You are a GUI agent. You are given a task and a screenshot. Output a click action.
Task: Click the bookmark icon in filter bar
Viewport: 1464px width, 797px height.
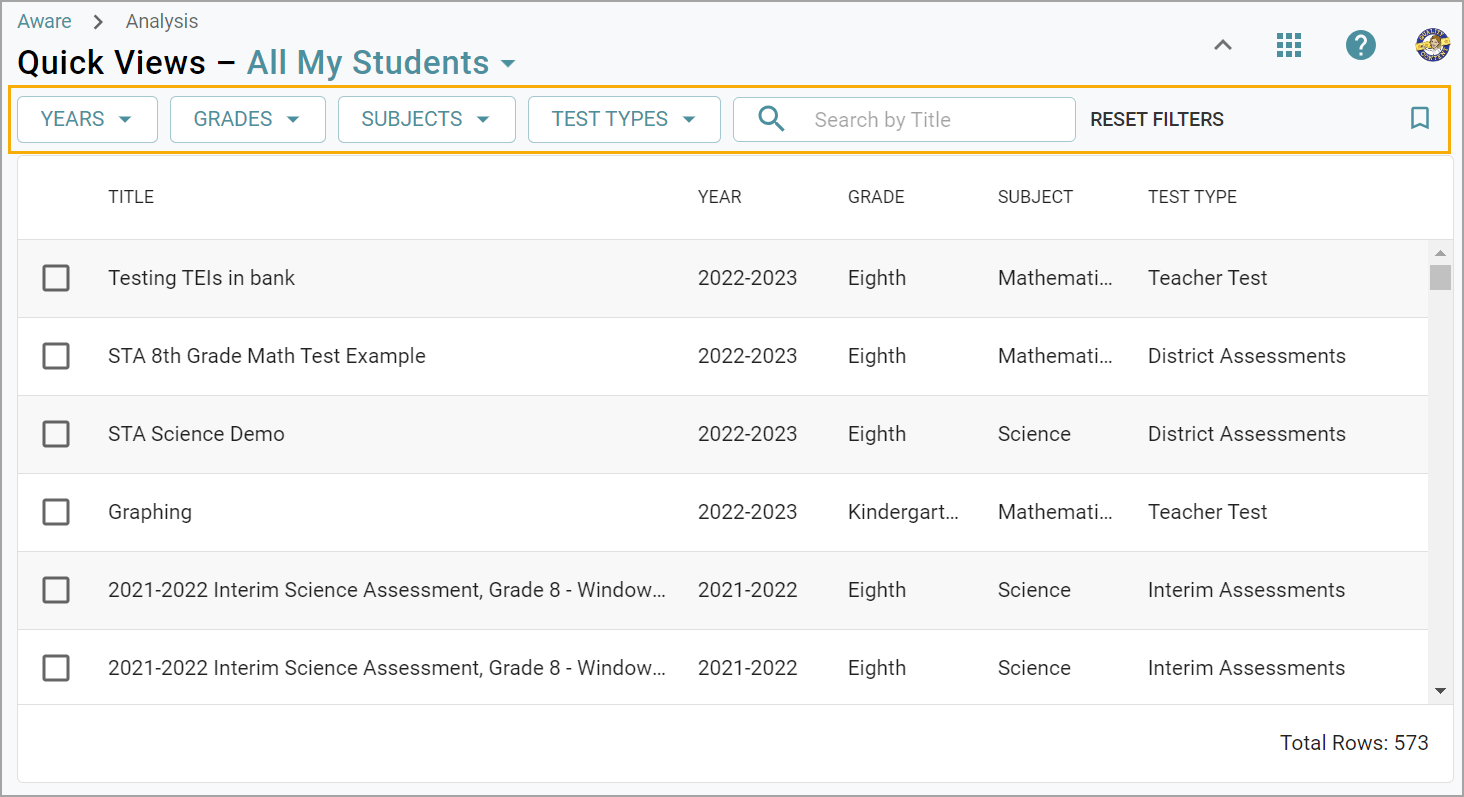click(1419, 119)
